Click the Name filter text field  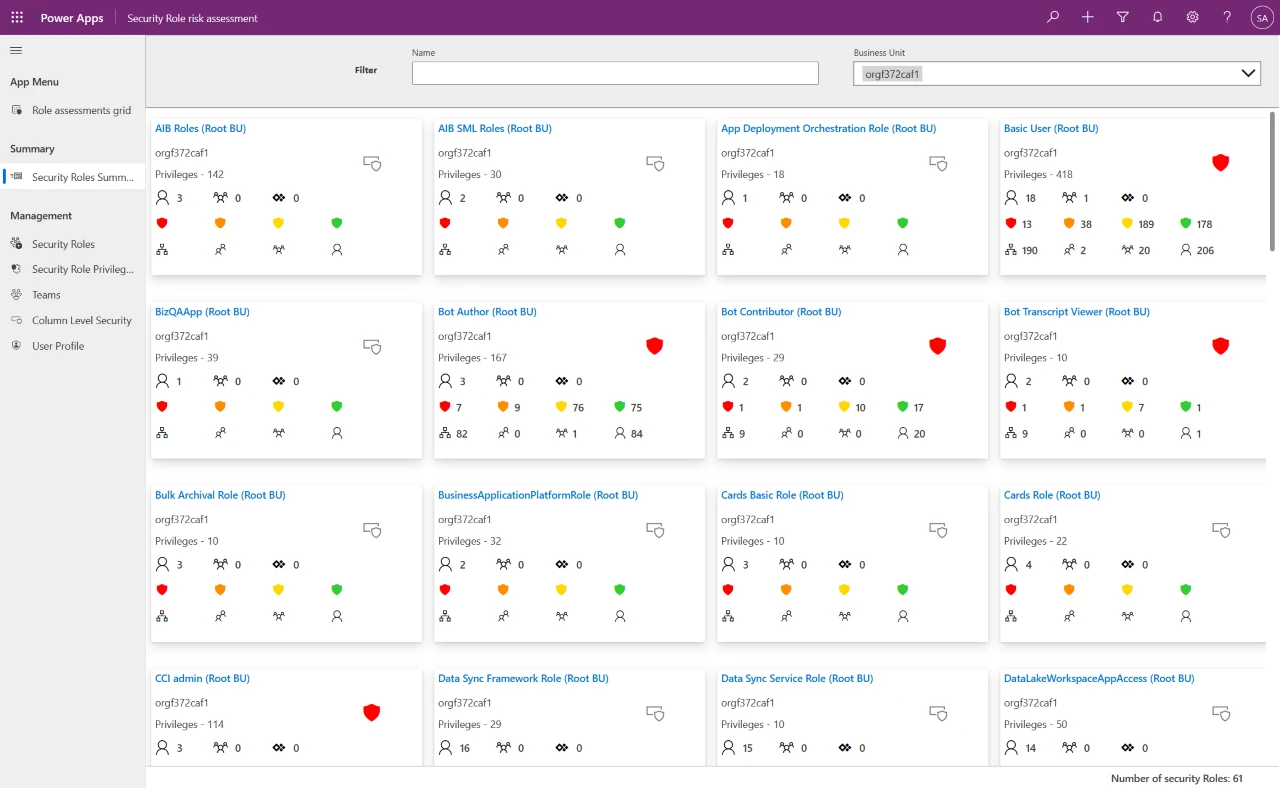point(615,73)
